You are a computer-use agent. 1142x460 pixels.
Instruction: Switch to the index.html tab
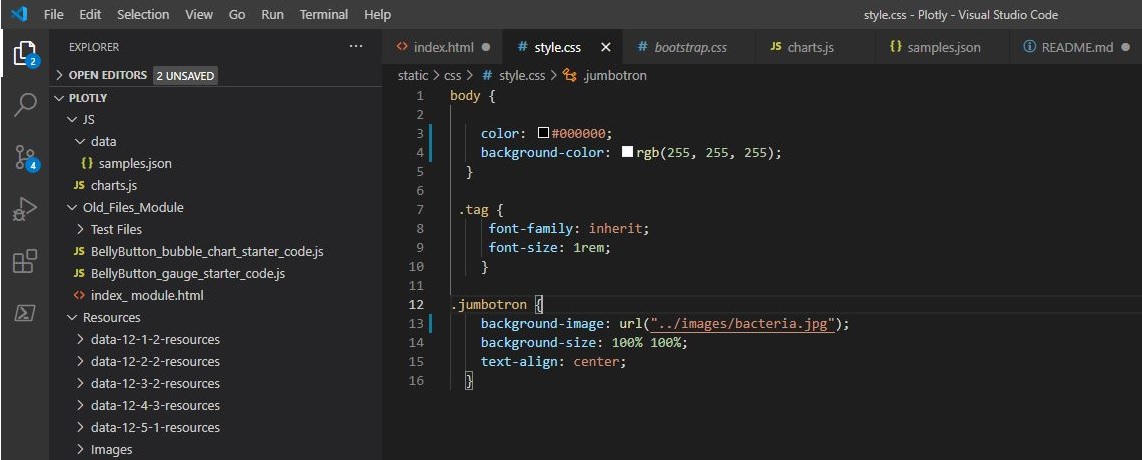444,47
